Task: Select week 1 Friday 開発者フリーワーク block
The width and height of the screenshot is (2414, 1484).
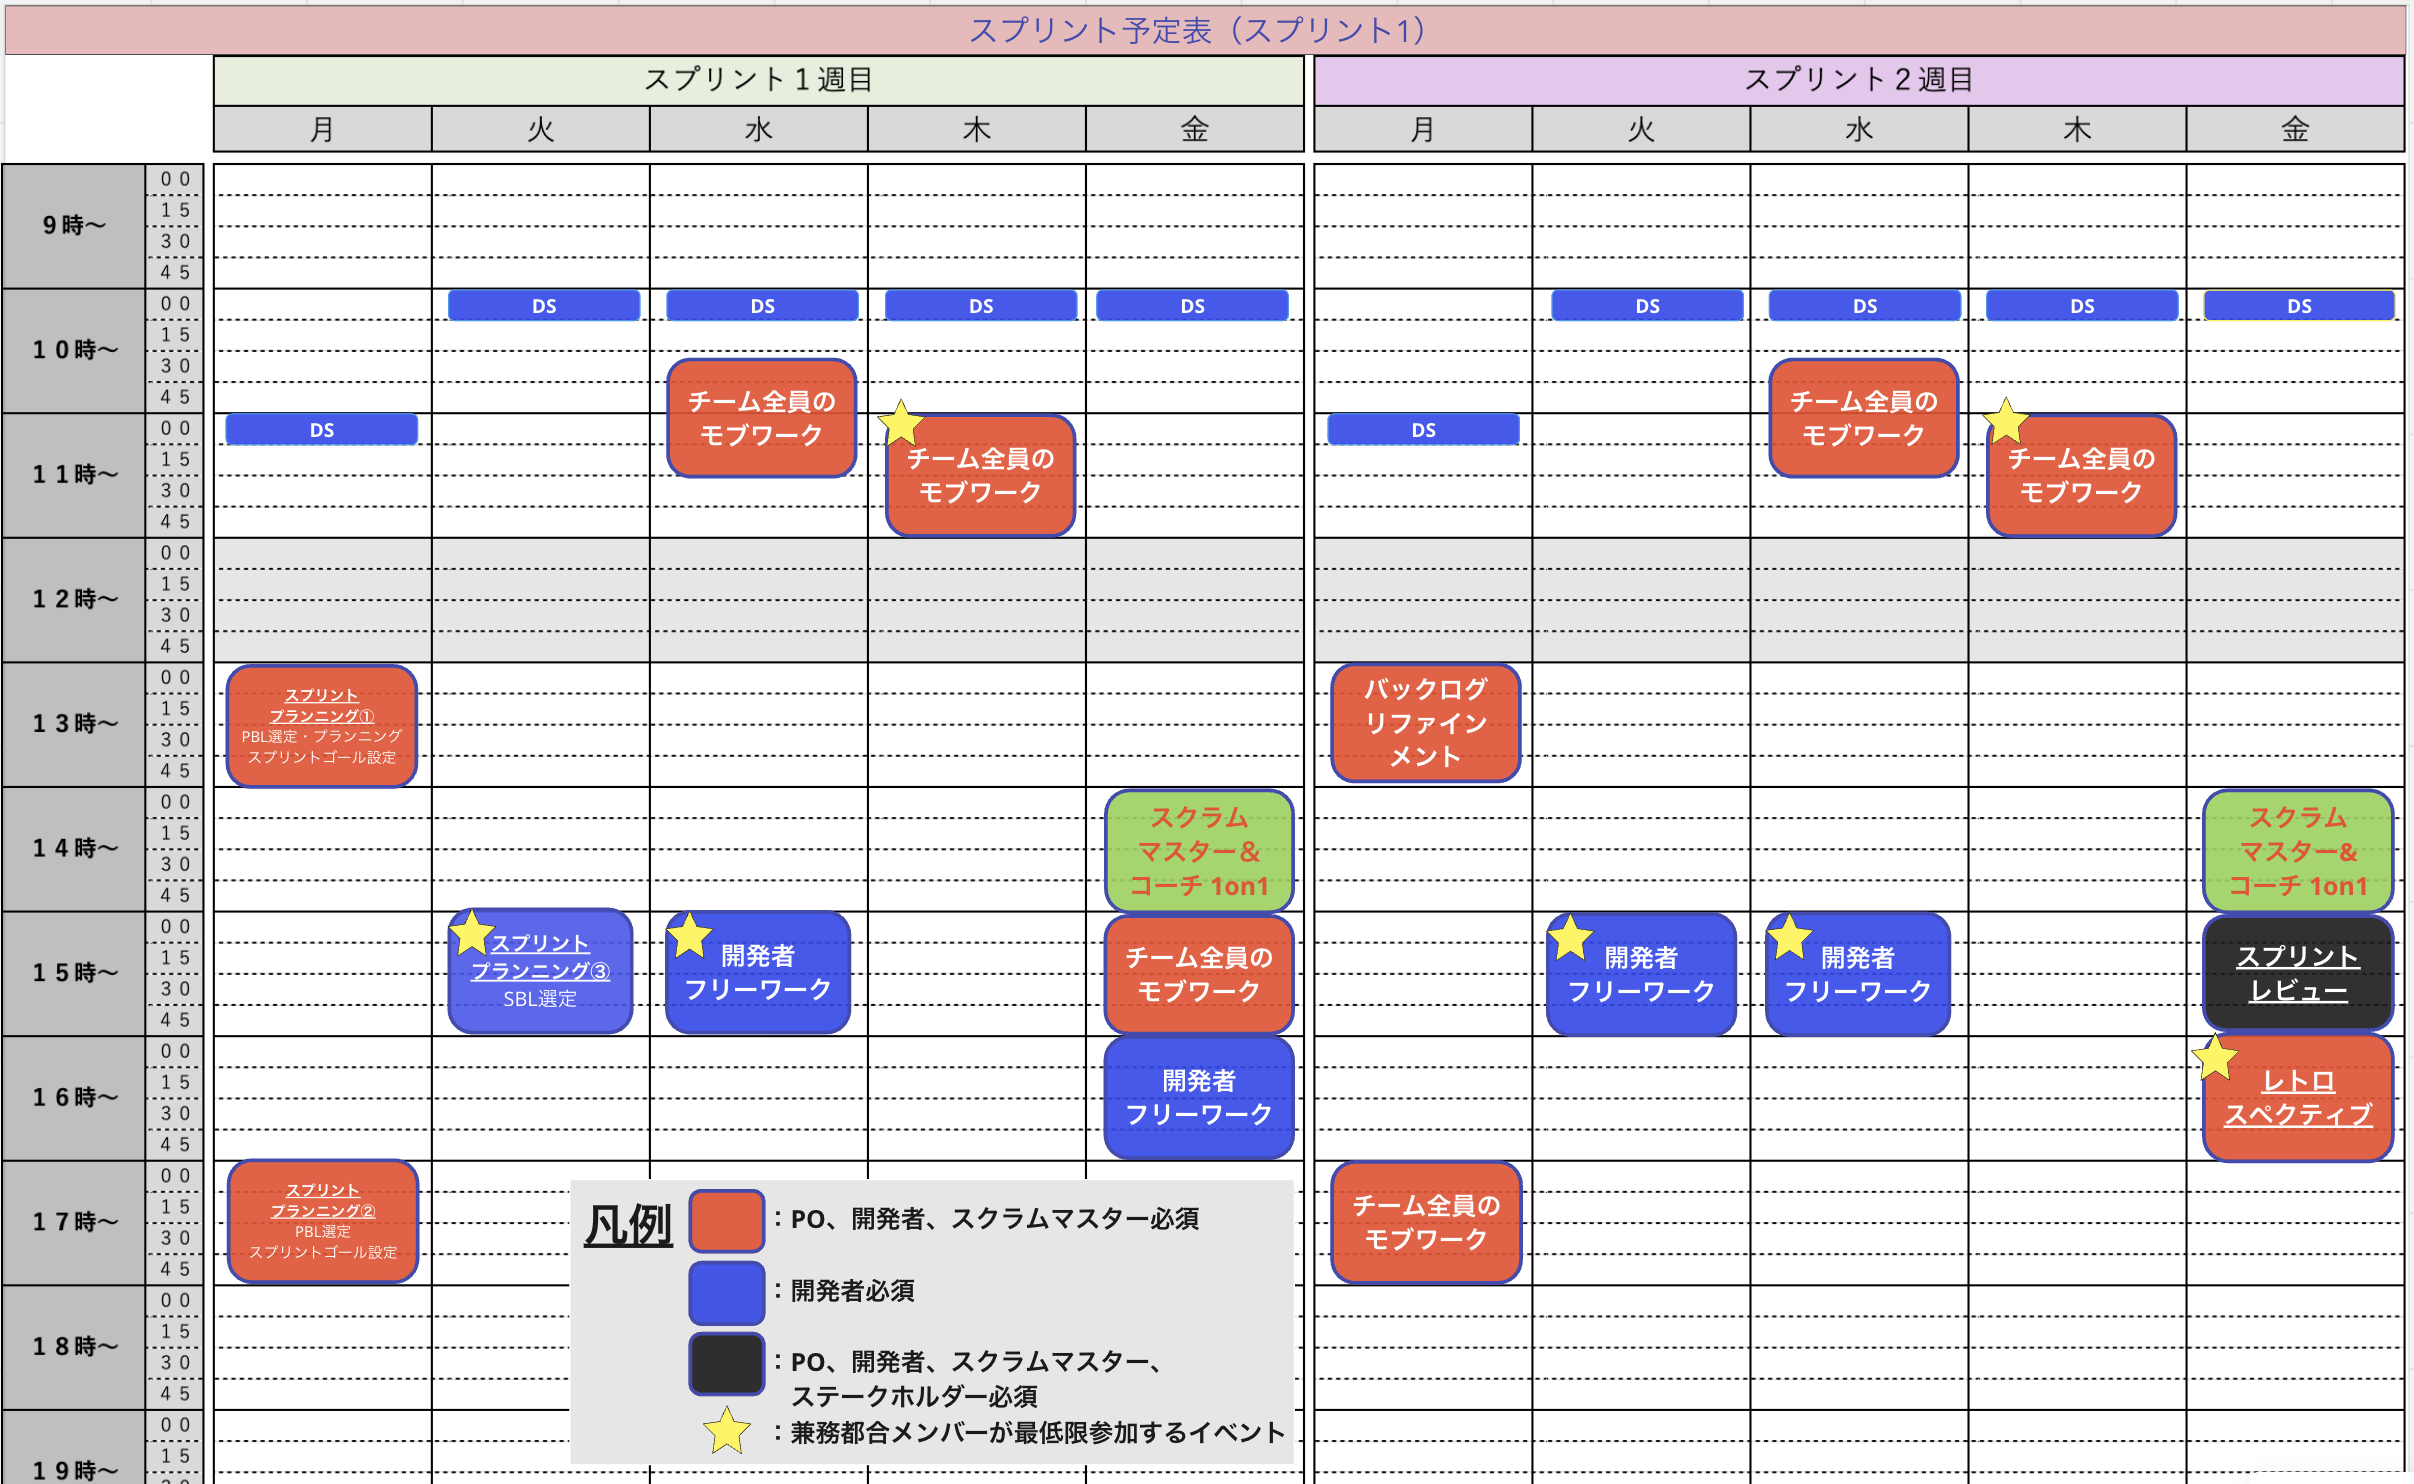Action: 1199,1097
